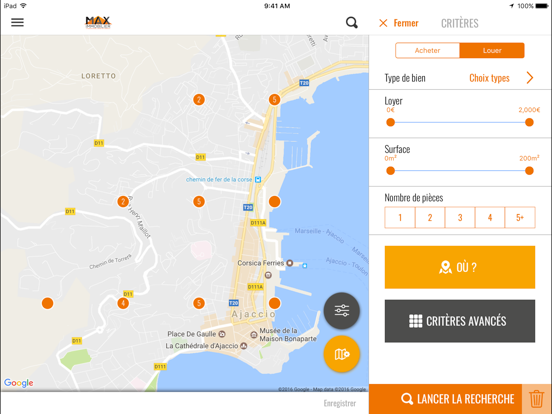Open the cluster marker 2 by Maillot road
Screen dimensions: 552x414
tap(123, 202)
